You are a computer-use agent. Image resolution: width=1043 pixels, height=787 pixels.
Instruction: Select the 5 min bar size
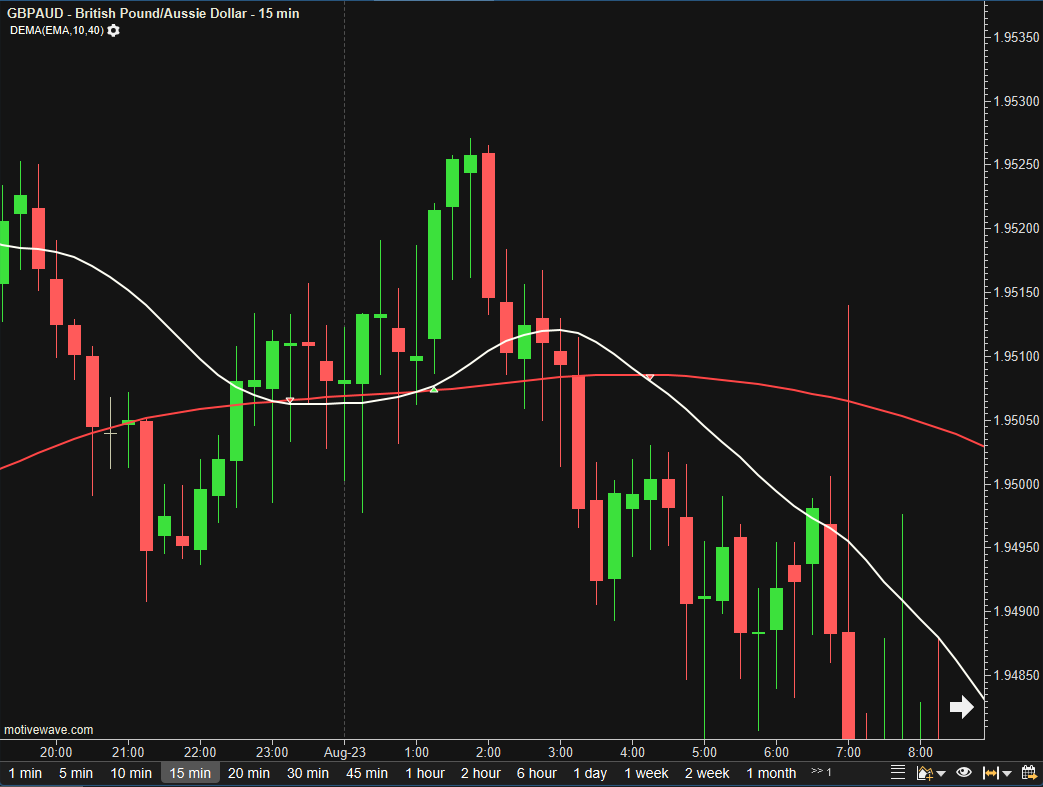[75, 773]
